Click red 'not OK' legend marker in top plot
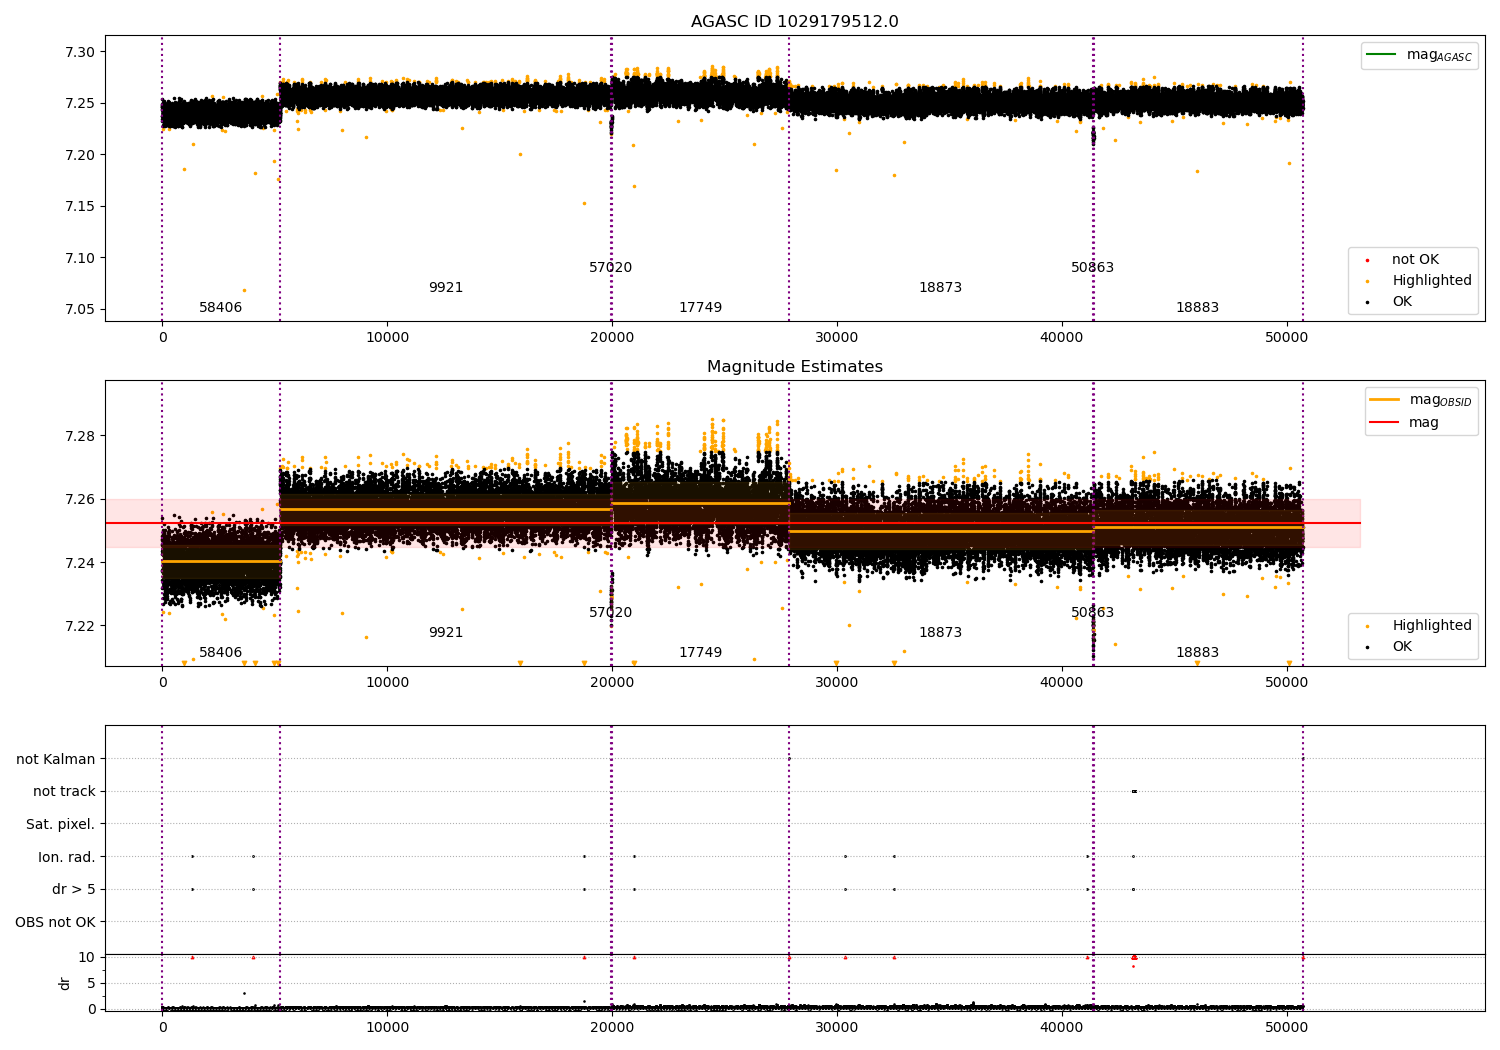 point(1367,260)
